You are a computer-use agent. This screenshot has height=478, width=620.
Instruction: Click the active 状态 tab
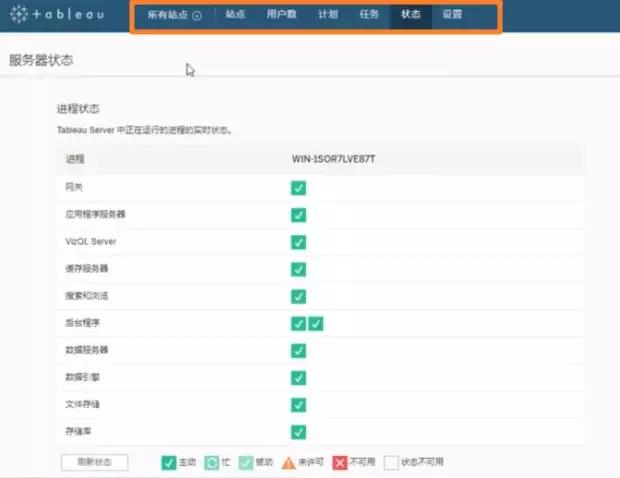(x=410, y=16)
